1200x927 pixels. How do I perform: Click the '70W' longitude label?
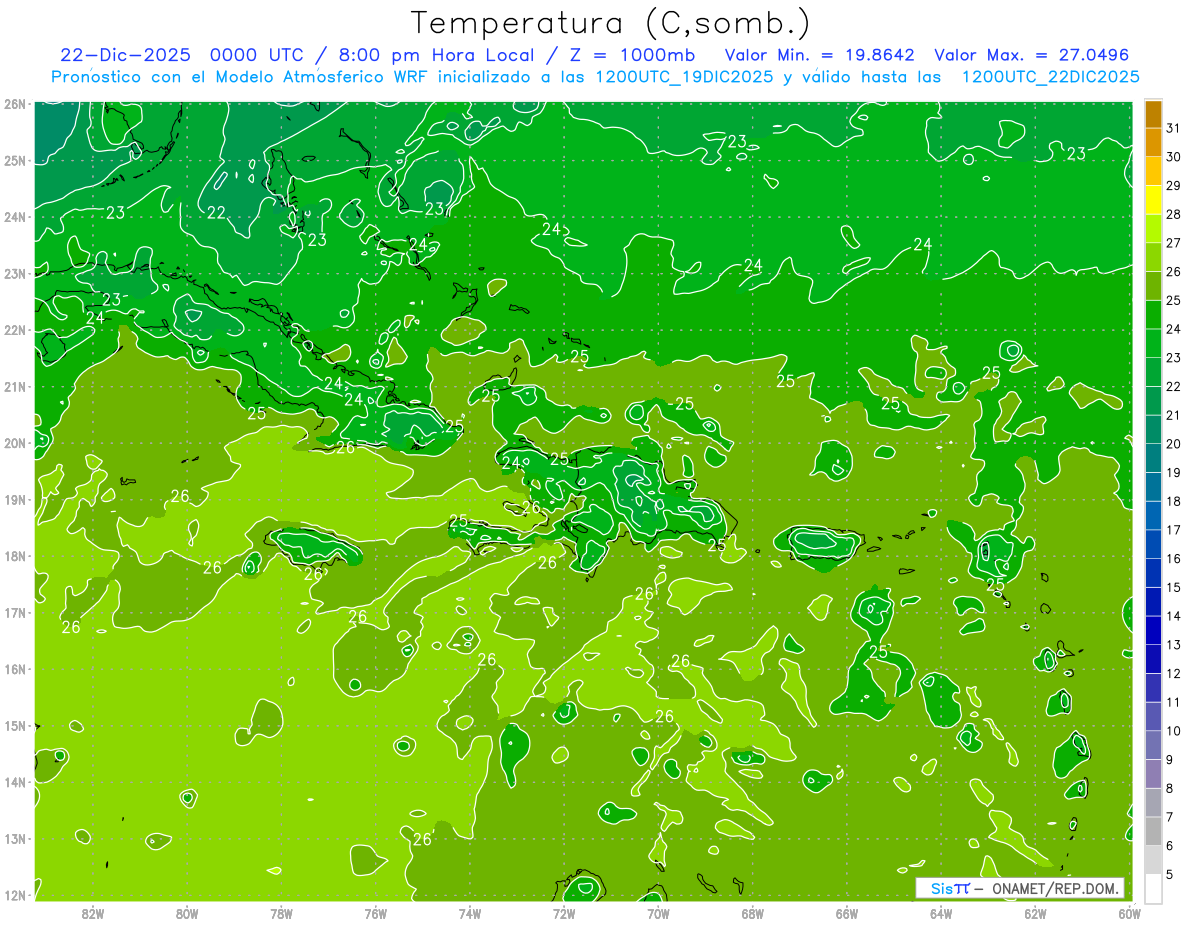(658, 913)
